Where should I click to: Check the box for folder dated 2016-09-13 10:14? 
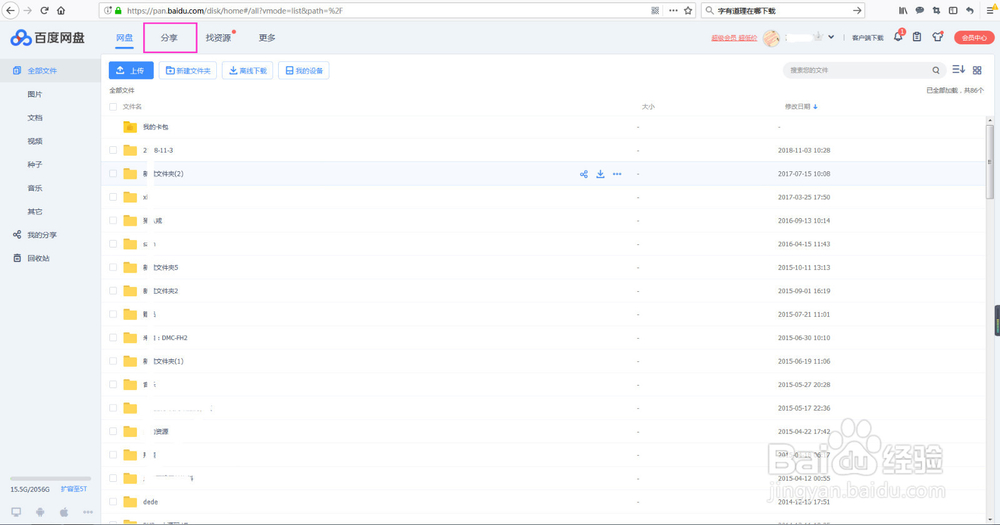(x=113, y=221)
